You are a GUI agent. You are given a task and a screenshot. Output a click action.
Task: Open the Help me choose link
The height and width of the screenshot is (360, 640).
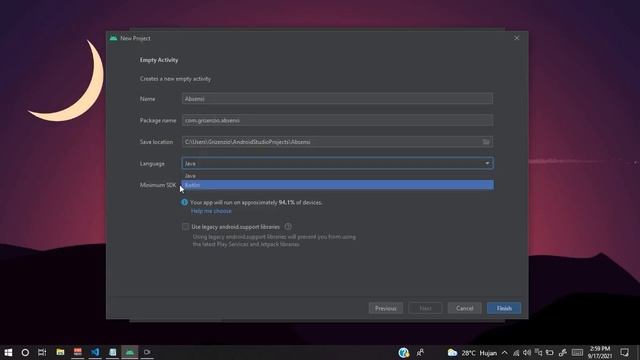[211, 211]
